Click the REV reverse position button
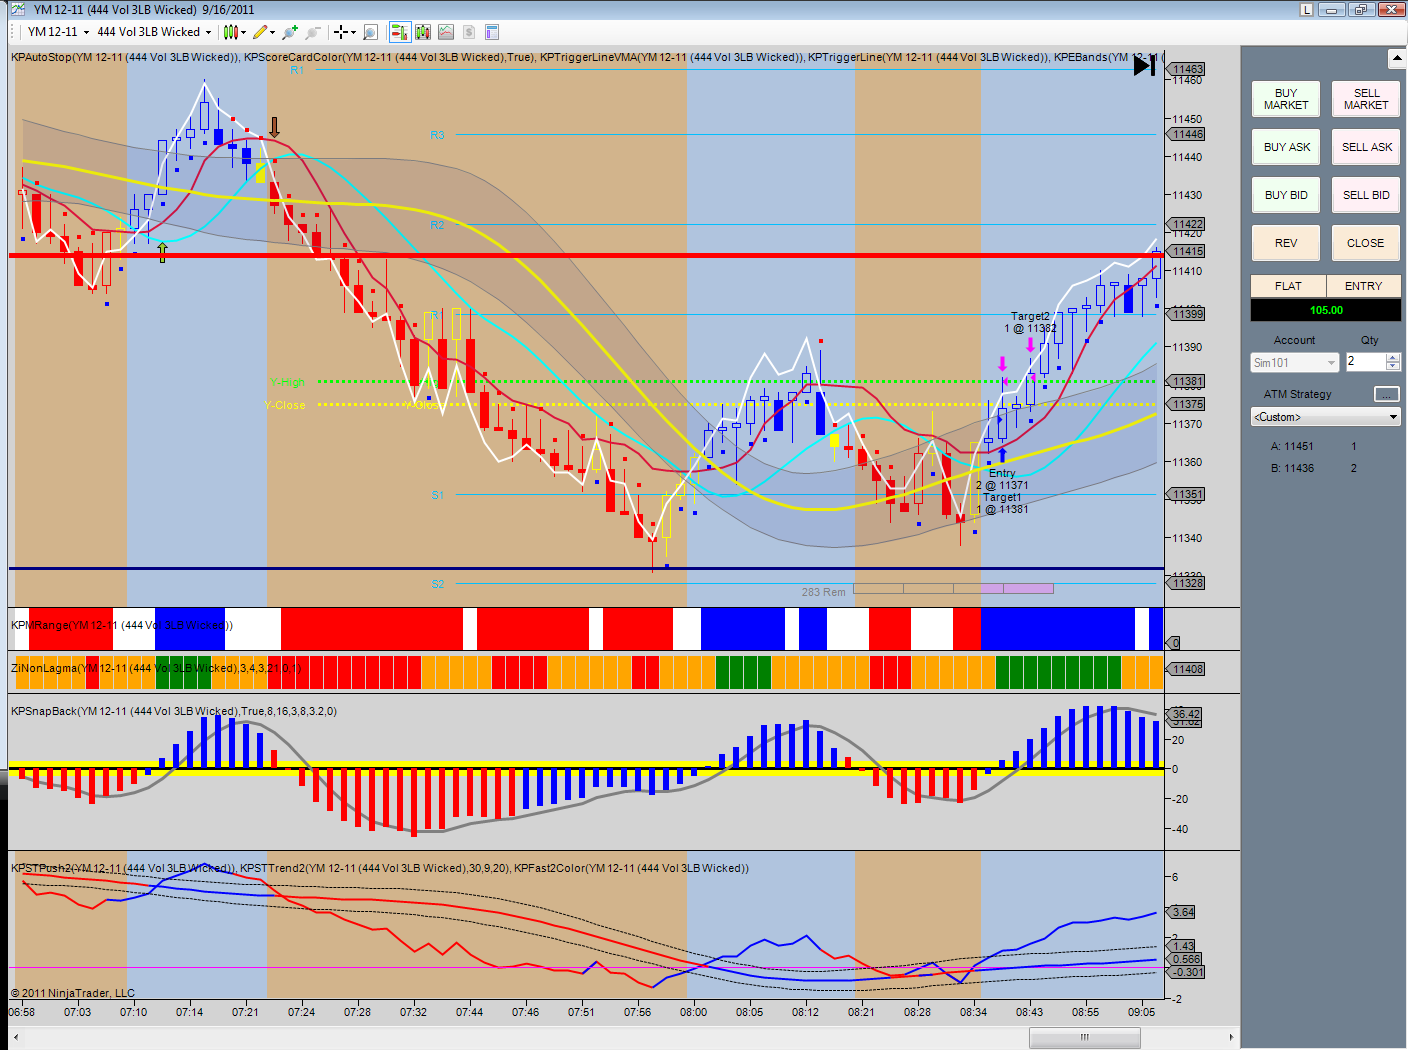 coord(1286,243)
